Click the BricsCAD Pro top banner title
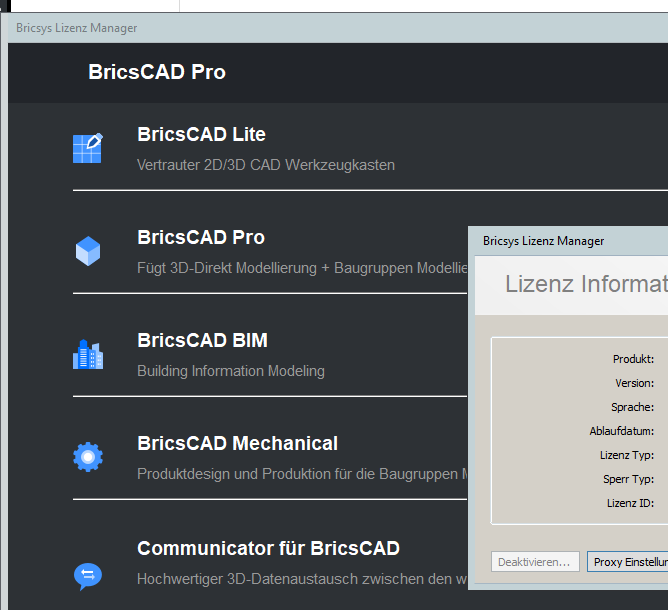The image size is (668, 610). pos(157,72)
